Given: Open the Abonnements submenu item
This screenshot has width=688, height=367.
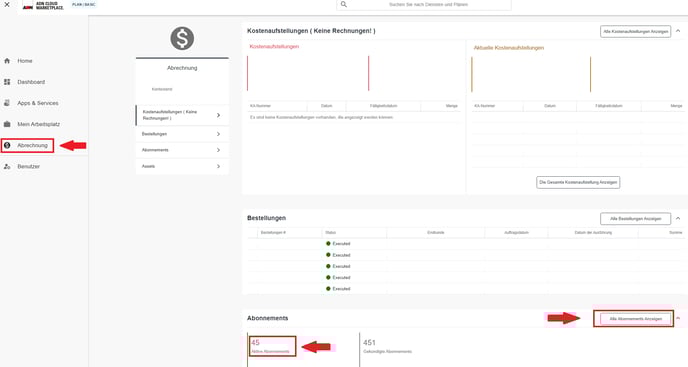Looking at the screenshot, I should [182, 150].
